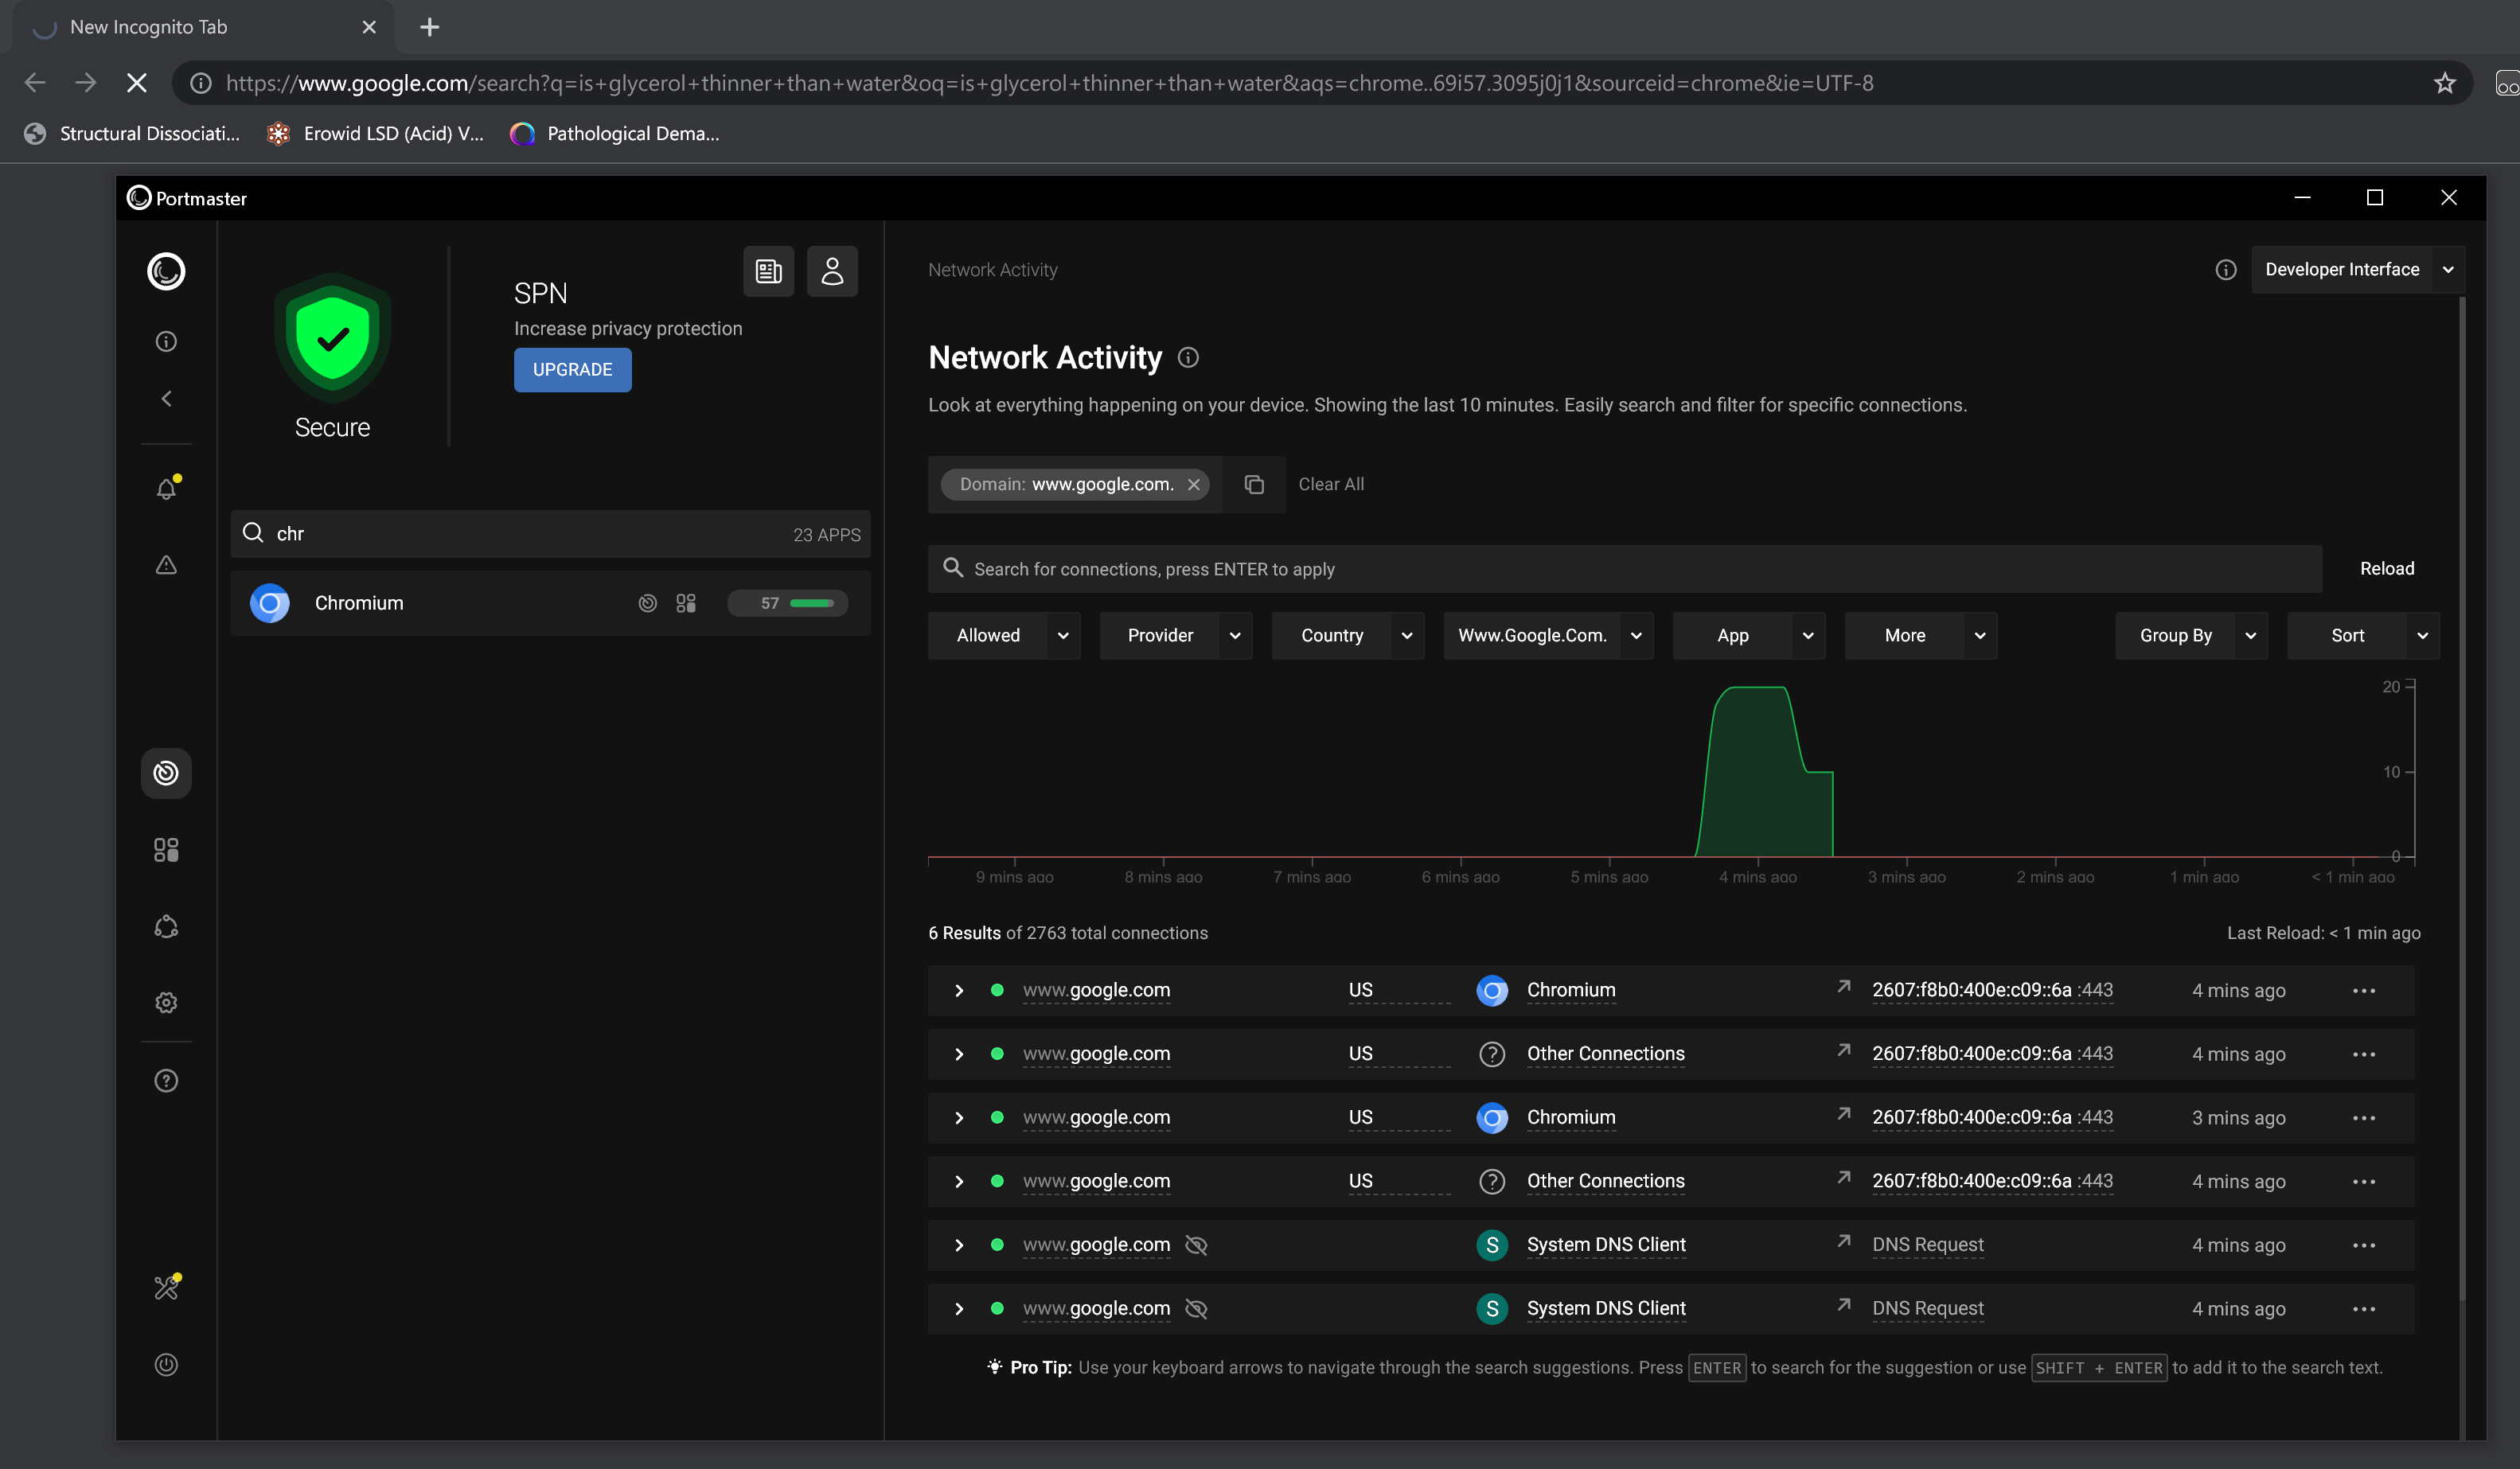Open the news panel icon above SPN
Viewport: 2520px width, 1469px height.
pos(768,271)
